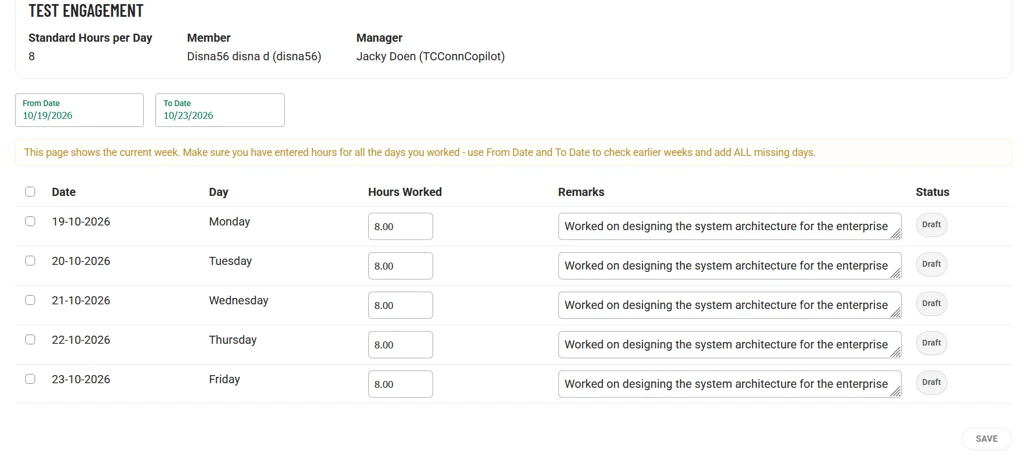Click the Member label

208,38
